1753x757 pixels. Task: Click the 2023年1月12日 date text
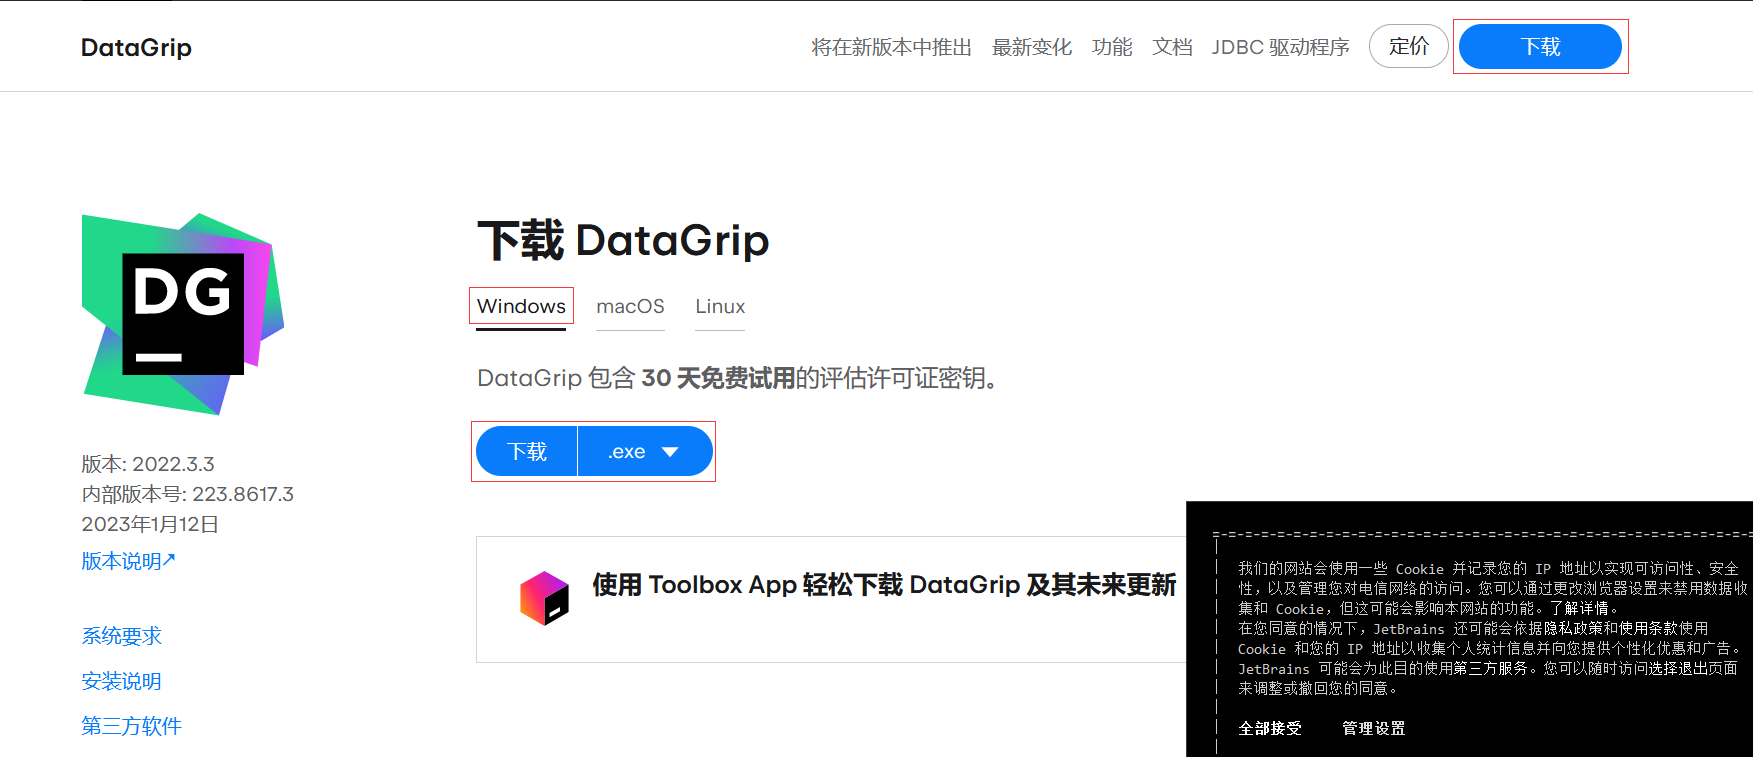[x=150, y=524]
